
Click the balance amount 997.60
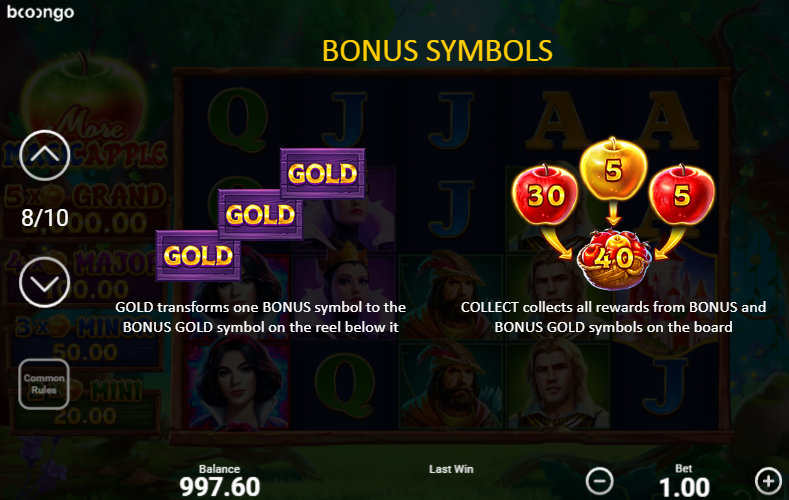(219, 486)
